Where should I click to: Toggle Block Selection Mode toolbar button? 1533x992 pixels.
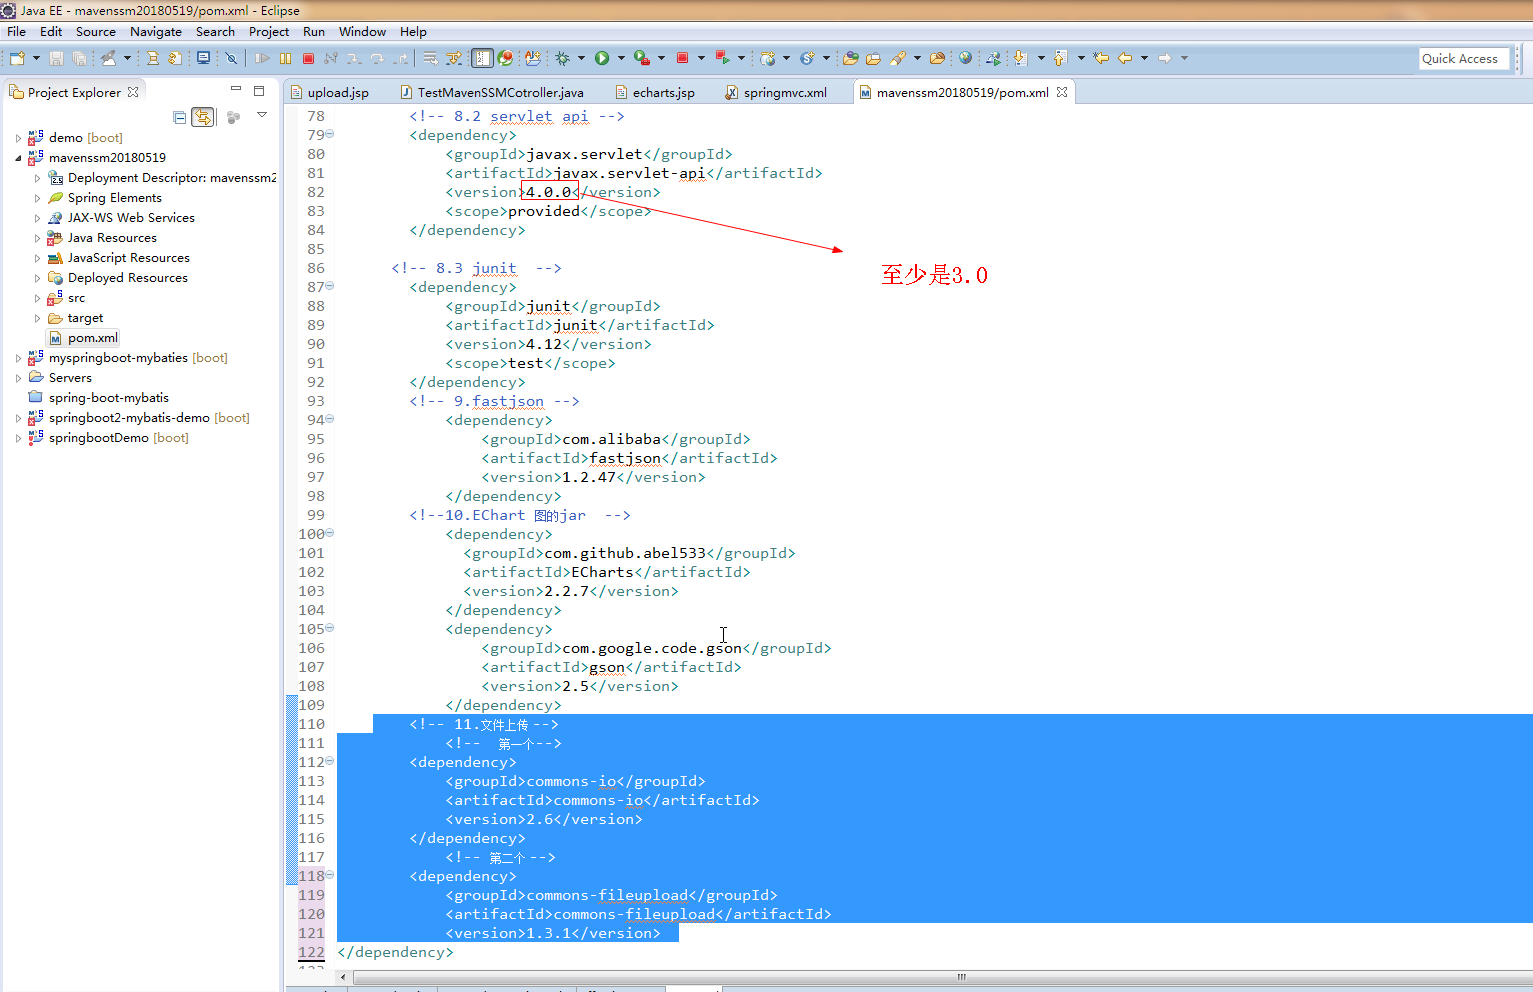(482, 58)
